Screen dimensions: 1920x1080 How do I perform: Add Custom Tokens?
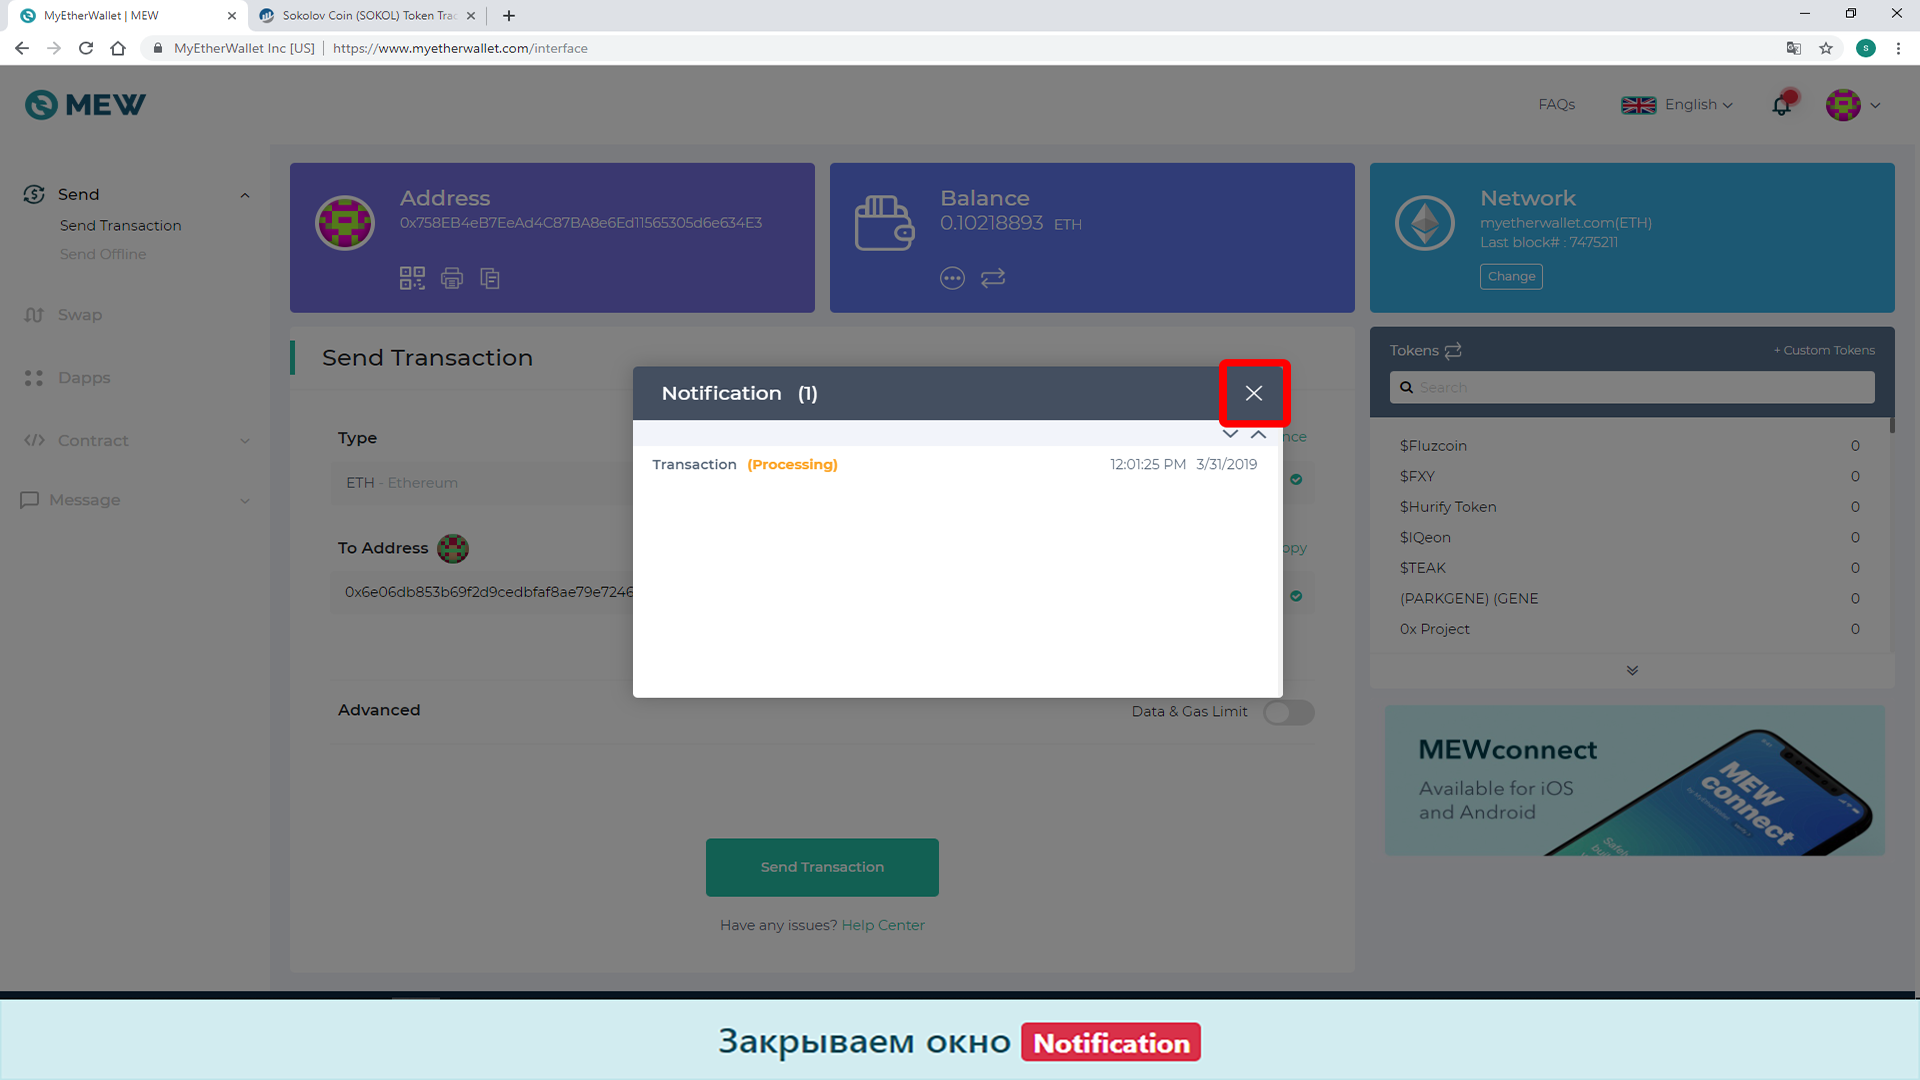tap(1824, 350)
